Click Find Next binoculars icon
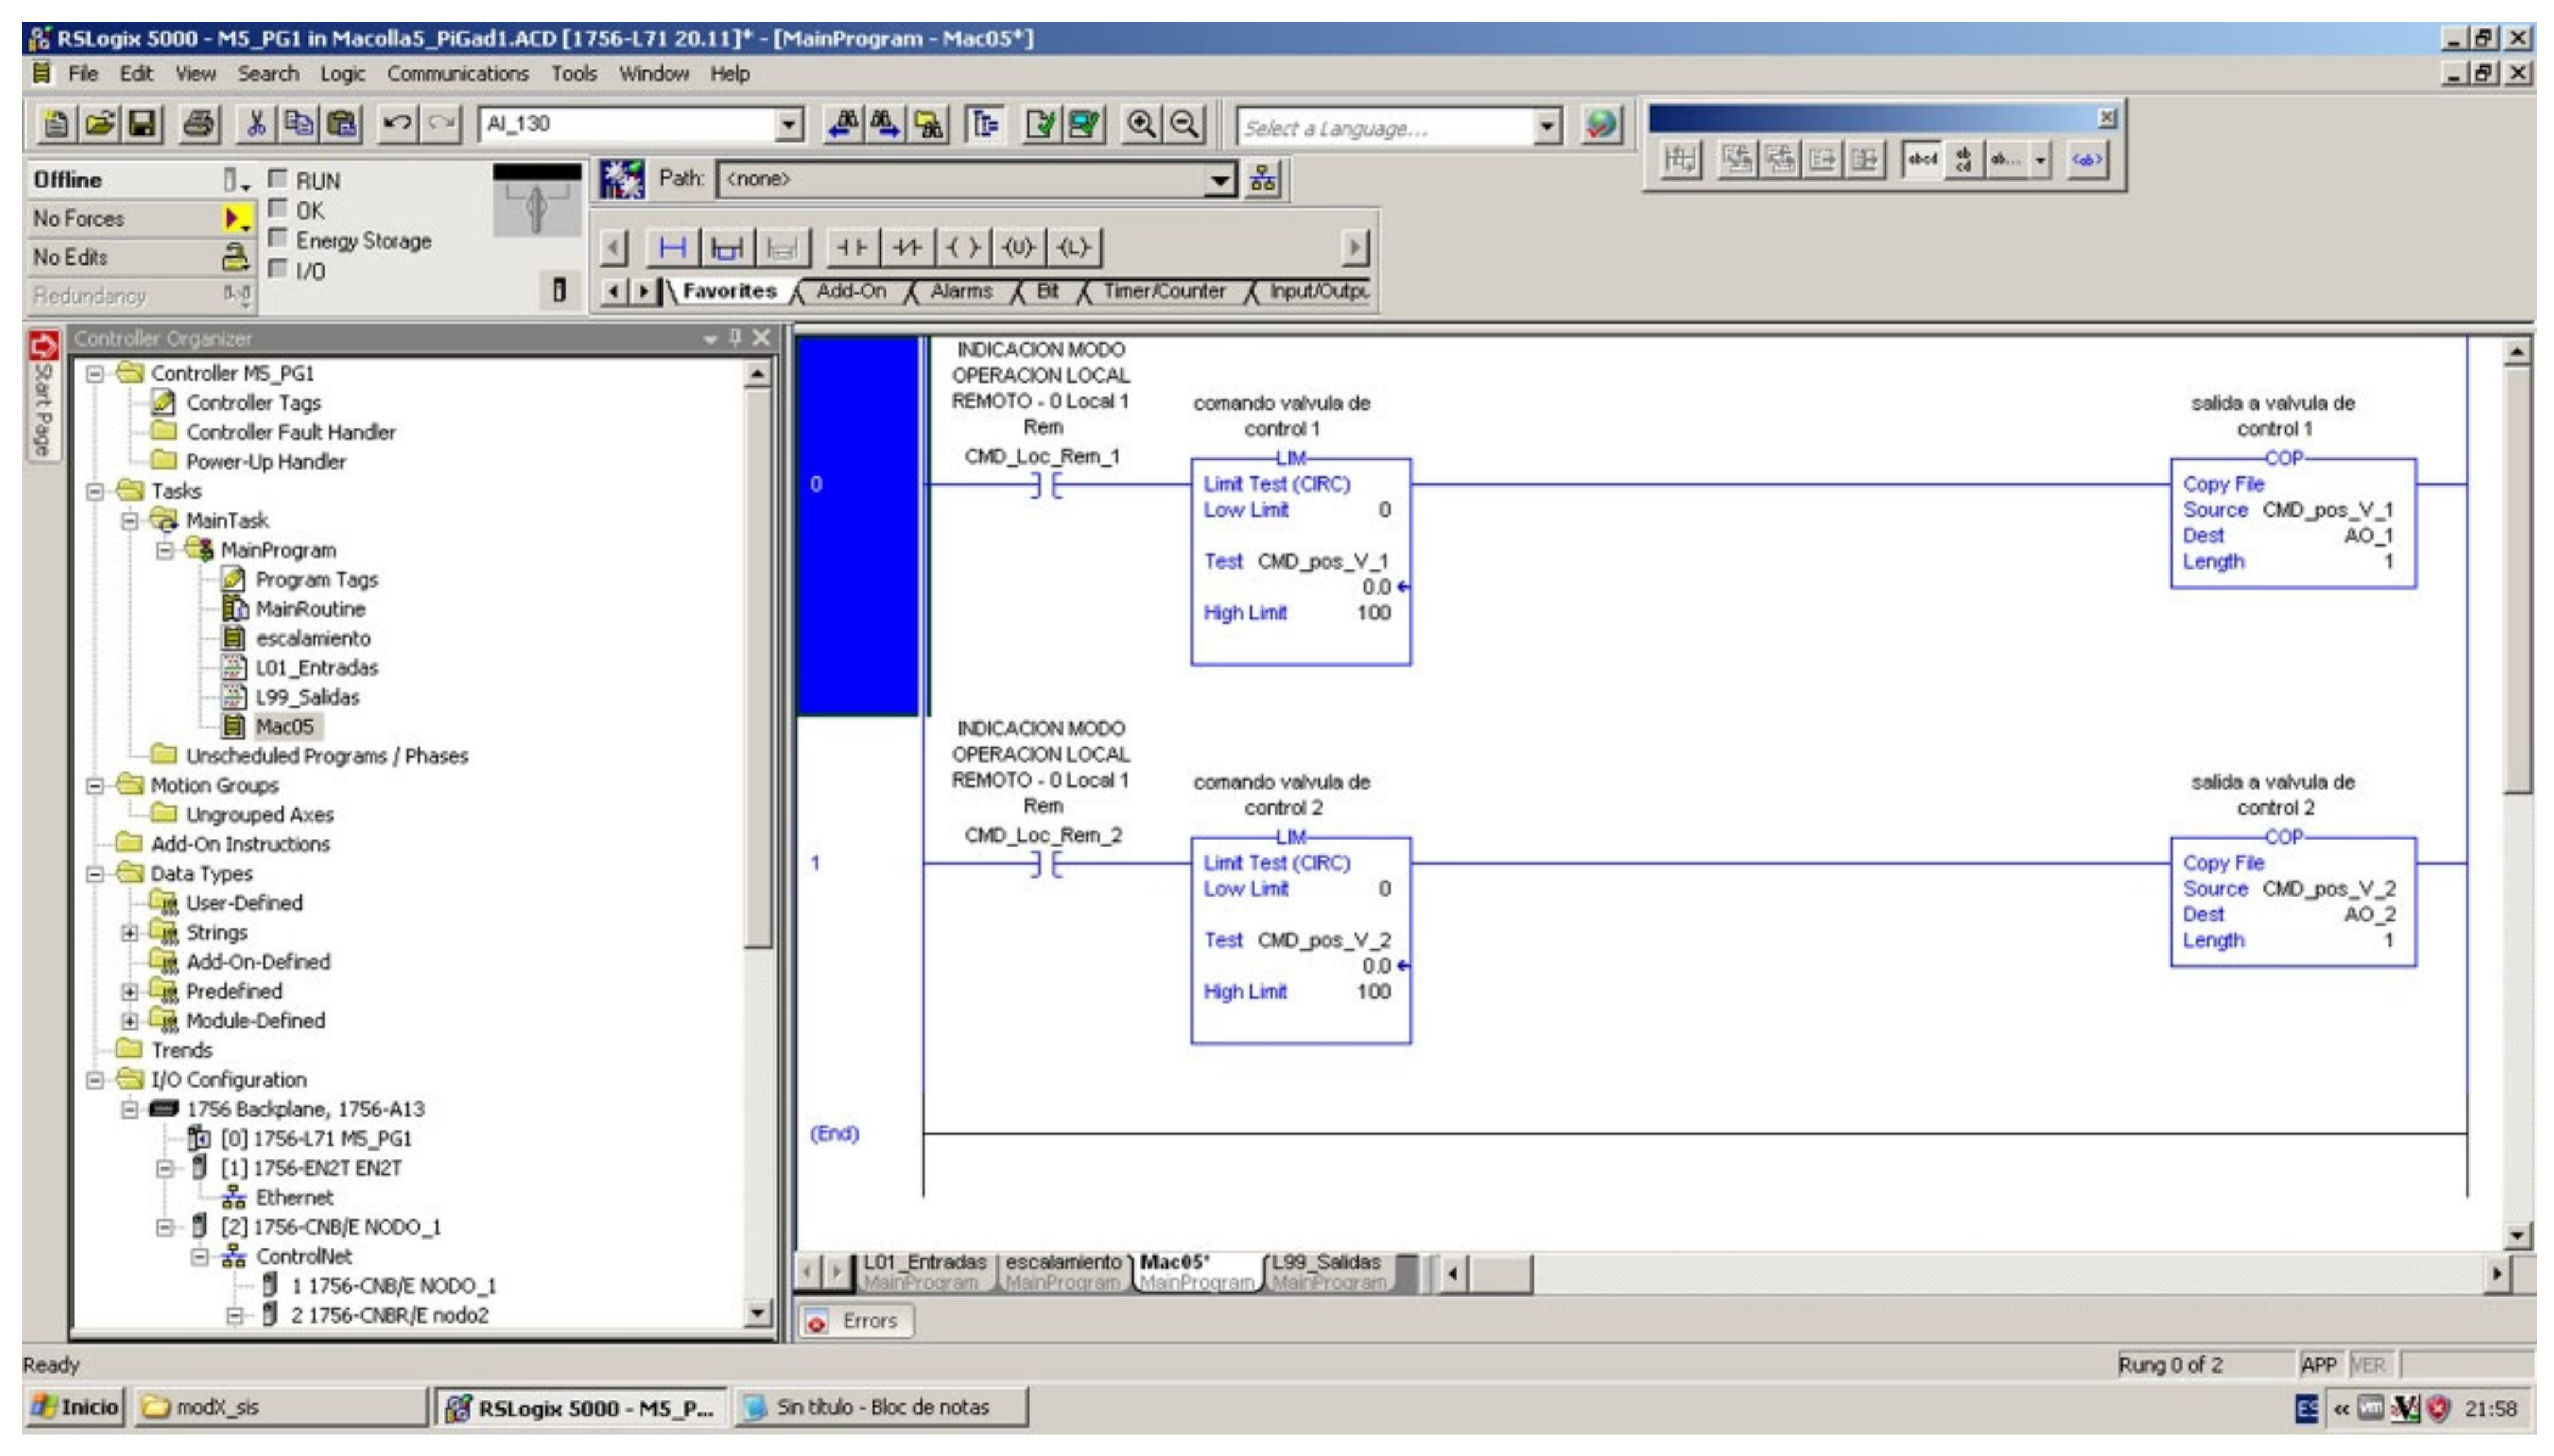 click(x=885, y=124)
